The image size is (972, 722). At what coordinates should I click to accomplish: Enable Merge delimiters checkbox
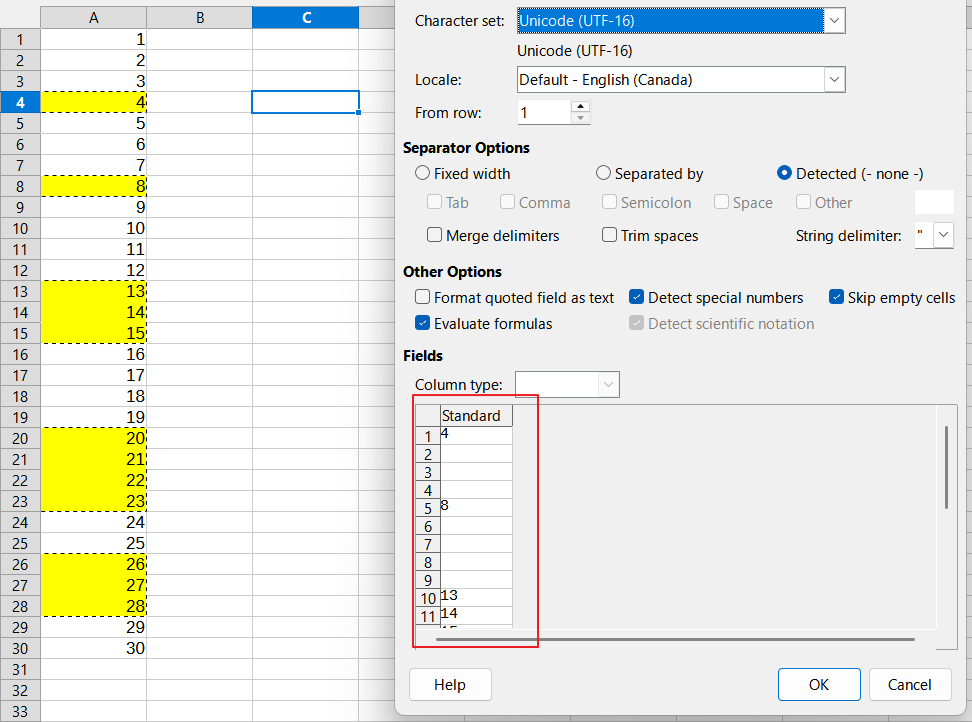(x=435, y=236)
